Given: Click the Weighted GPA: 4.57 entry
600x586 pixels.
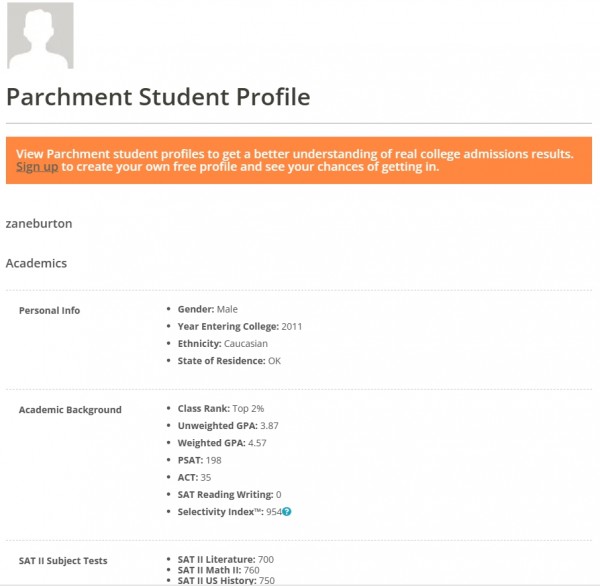Looking at the screenshot, I should pyautogui.click(x=222, y=443).
